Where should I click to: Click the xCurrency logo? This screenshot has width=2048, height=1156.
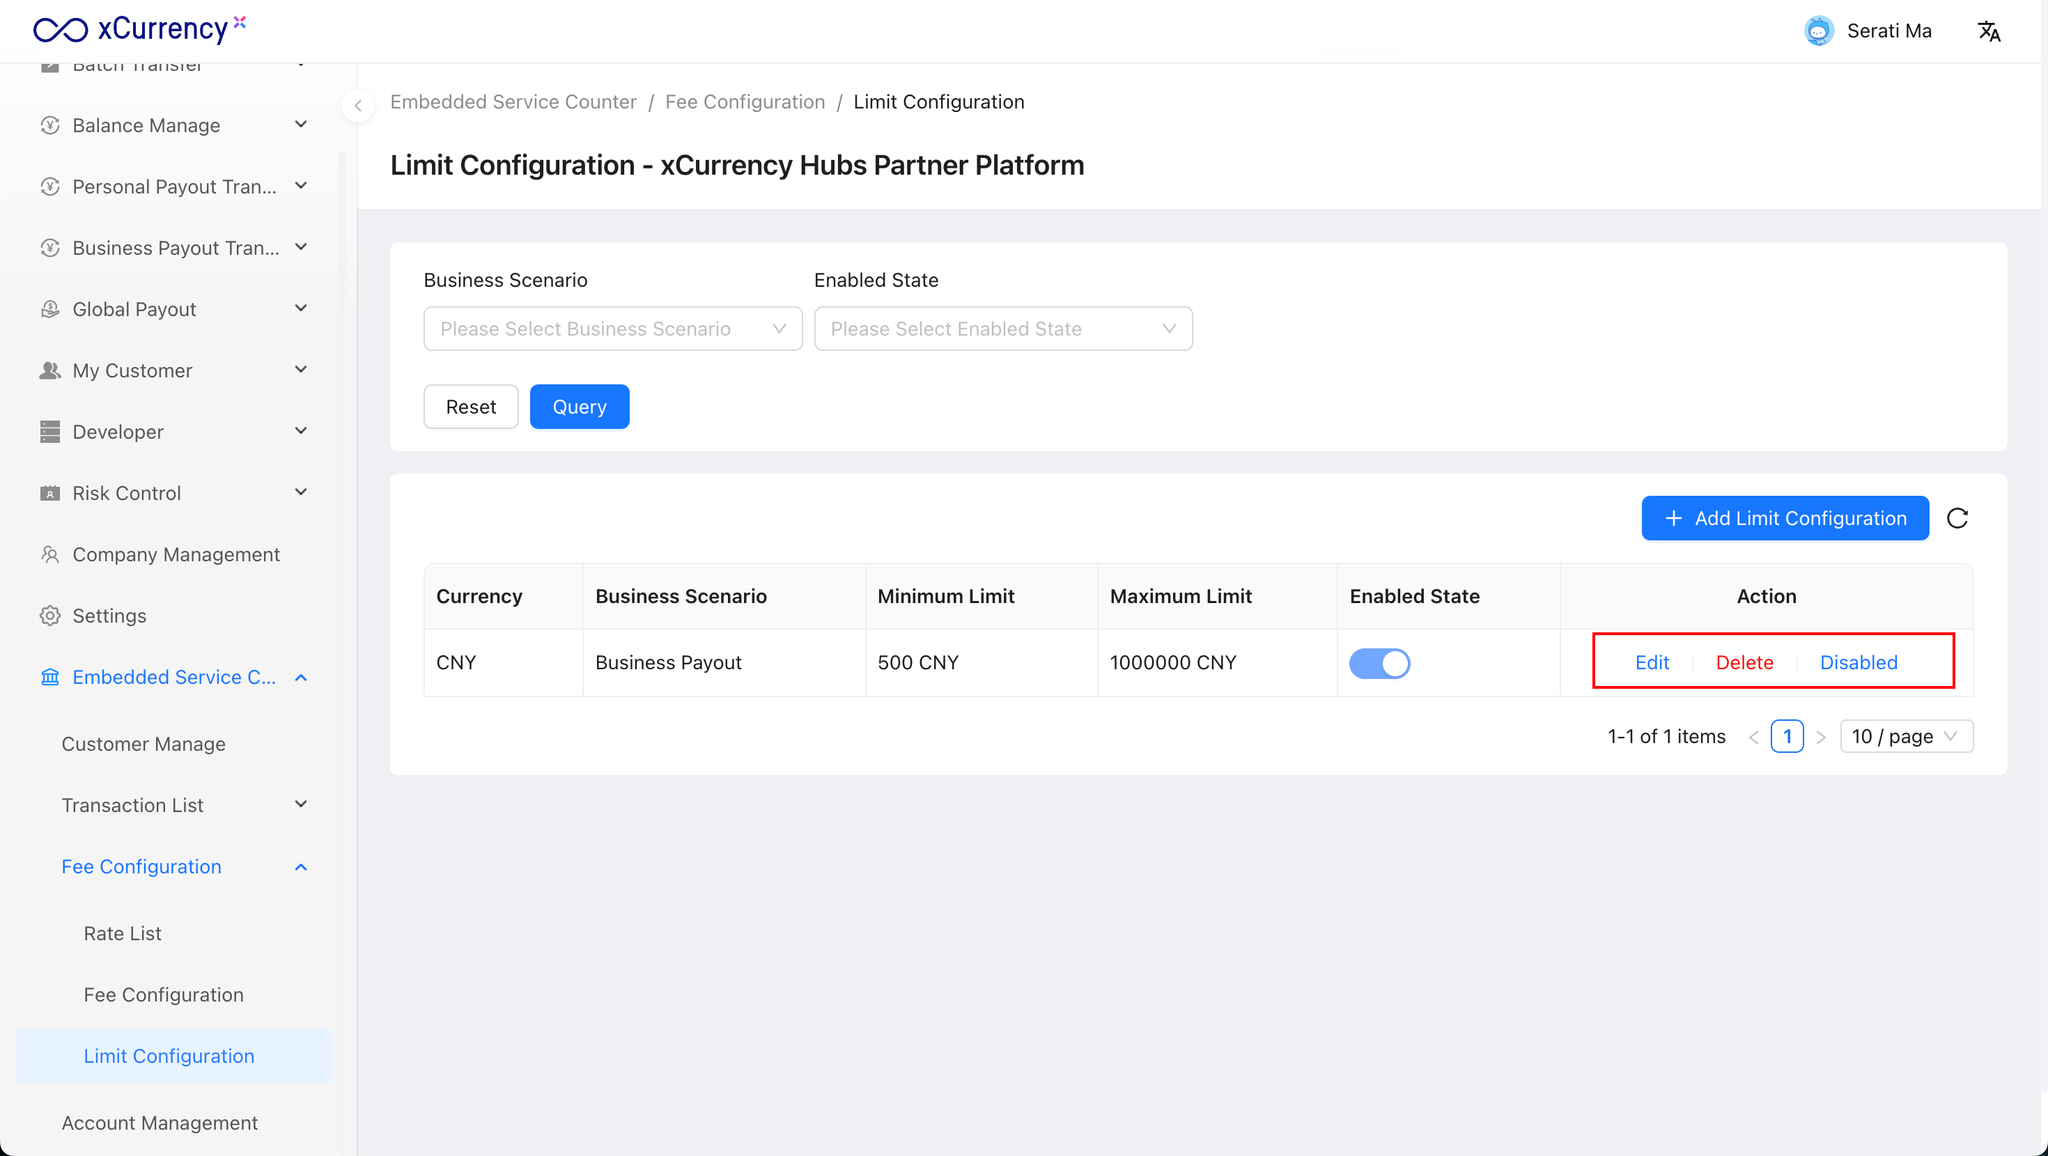coord(138,29)
